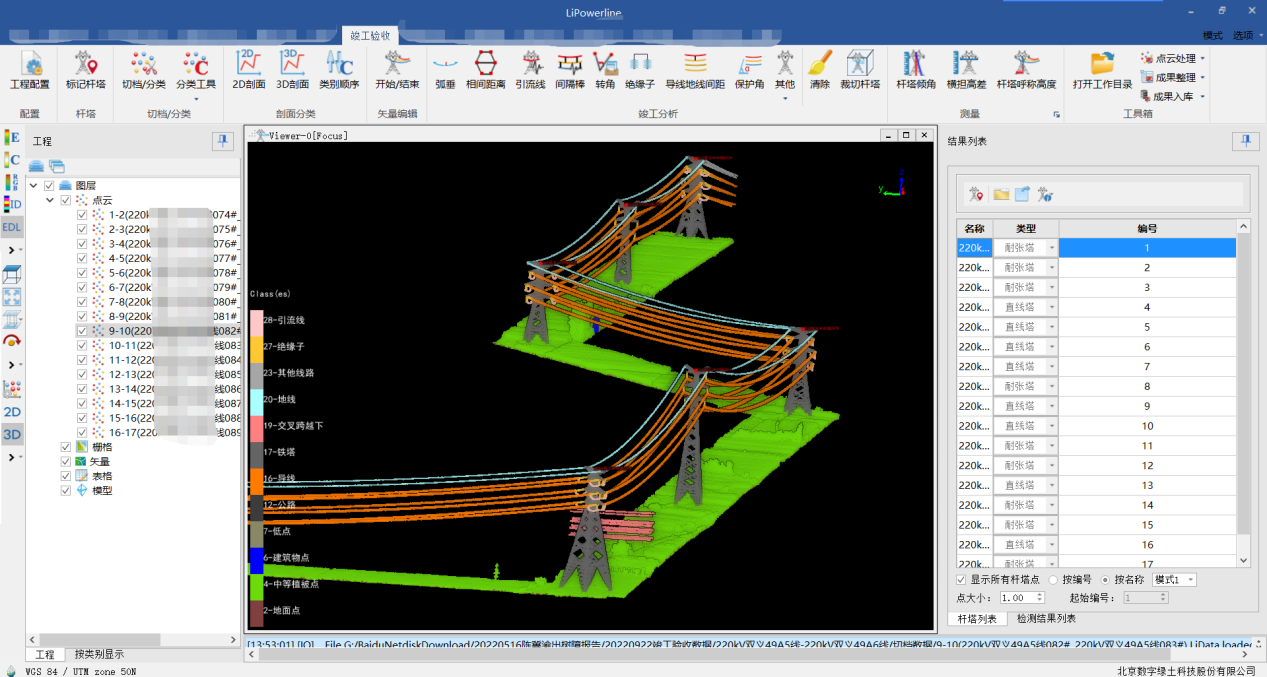Toggle the 模型 model layer checkbox

(x=66, y=490)
